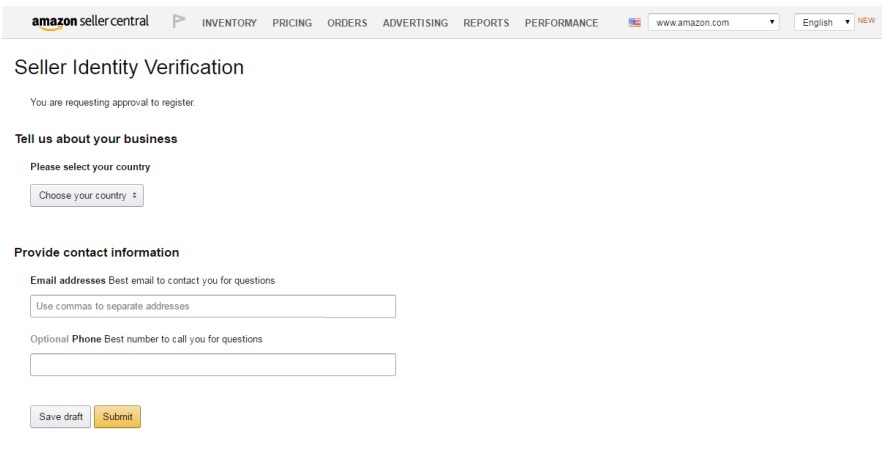
Task: Click the marketplace dropdown arrow
Action: tap(772, 23)
